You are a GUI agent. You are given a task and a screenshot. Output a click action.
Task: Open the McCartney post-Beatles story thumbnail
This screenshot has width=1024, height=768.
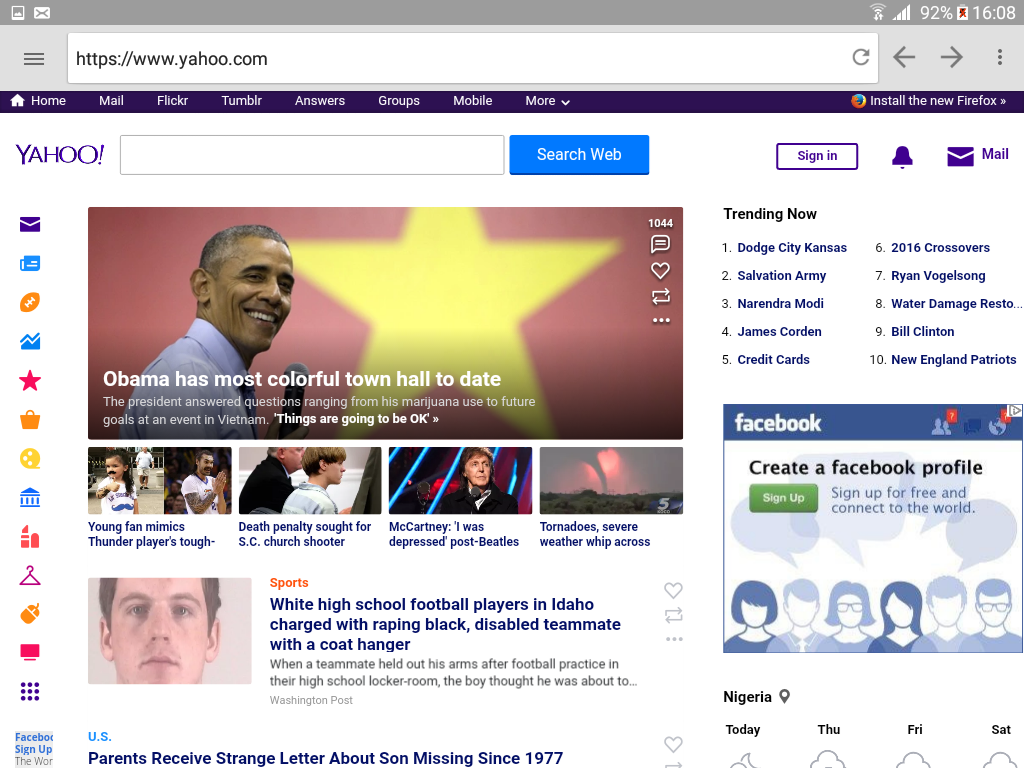tap(460, 481)
